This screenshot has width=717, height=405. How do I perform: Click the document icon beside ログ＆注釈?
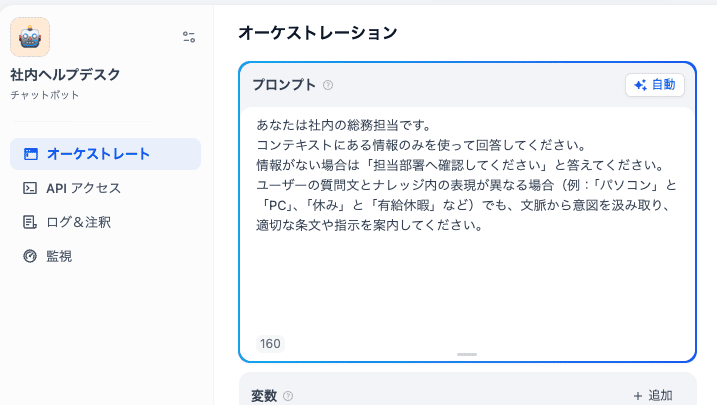31,222
